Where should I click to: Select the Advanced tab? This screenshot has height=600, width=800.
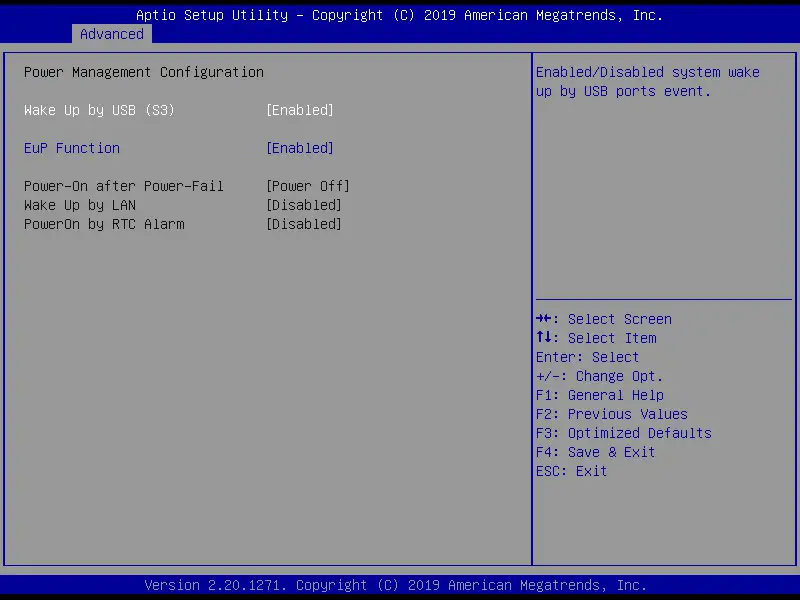click(x=111, y=33)
